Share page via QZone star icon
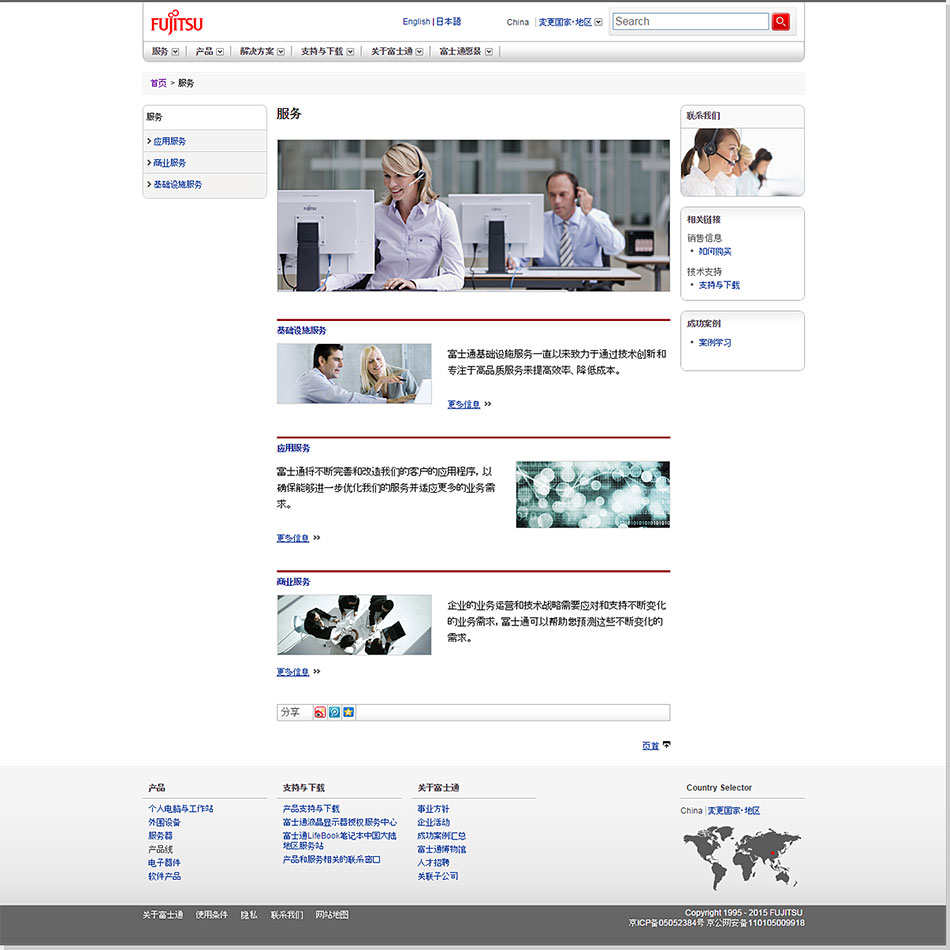950x950 pixels. tap(348, 712)
